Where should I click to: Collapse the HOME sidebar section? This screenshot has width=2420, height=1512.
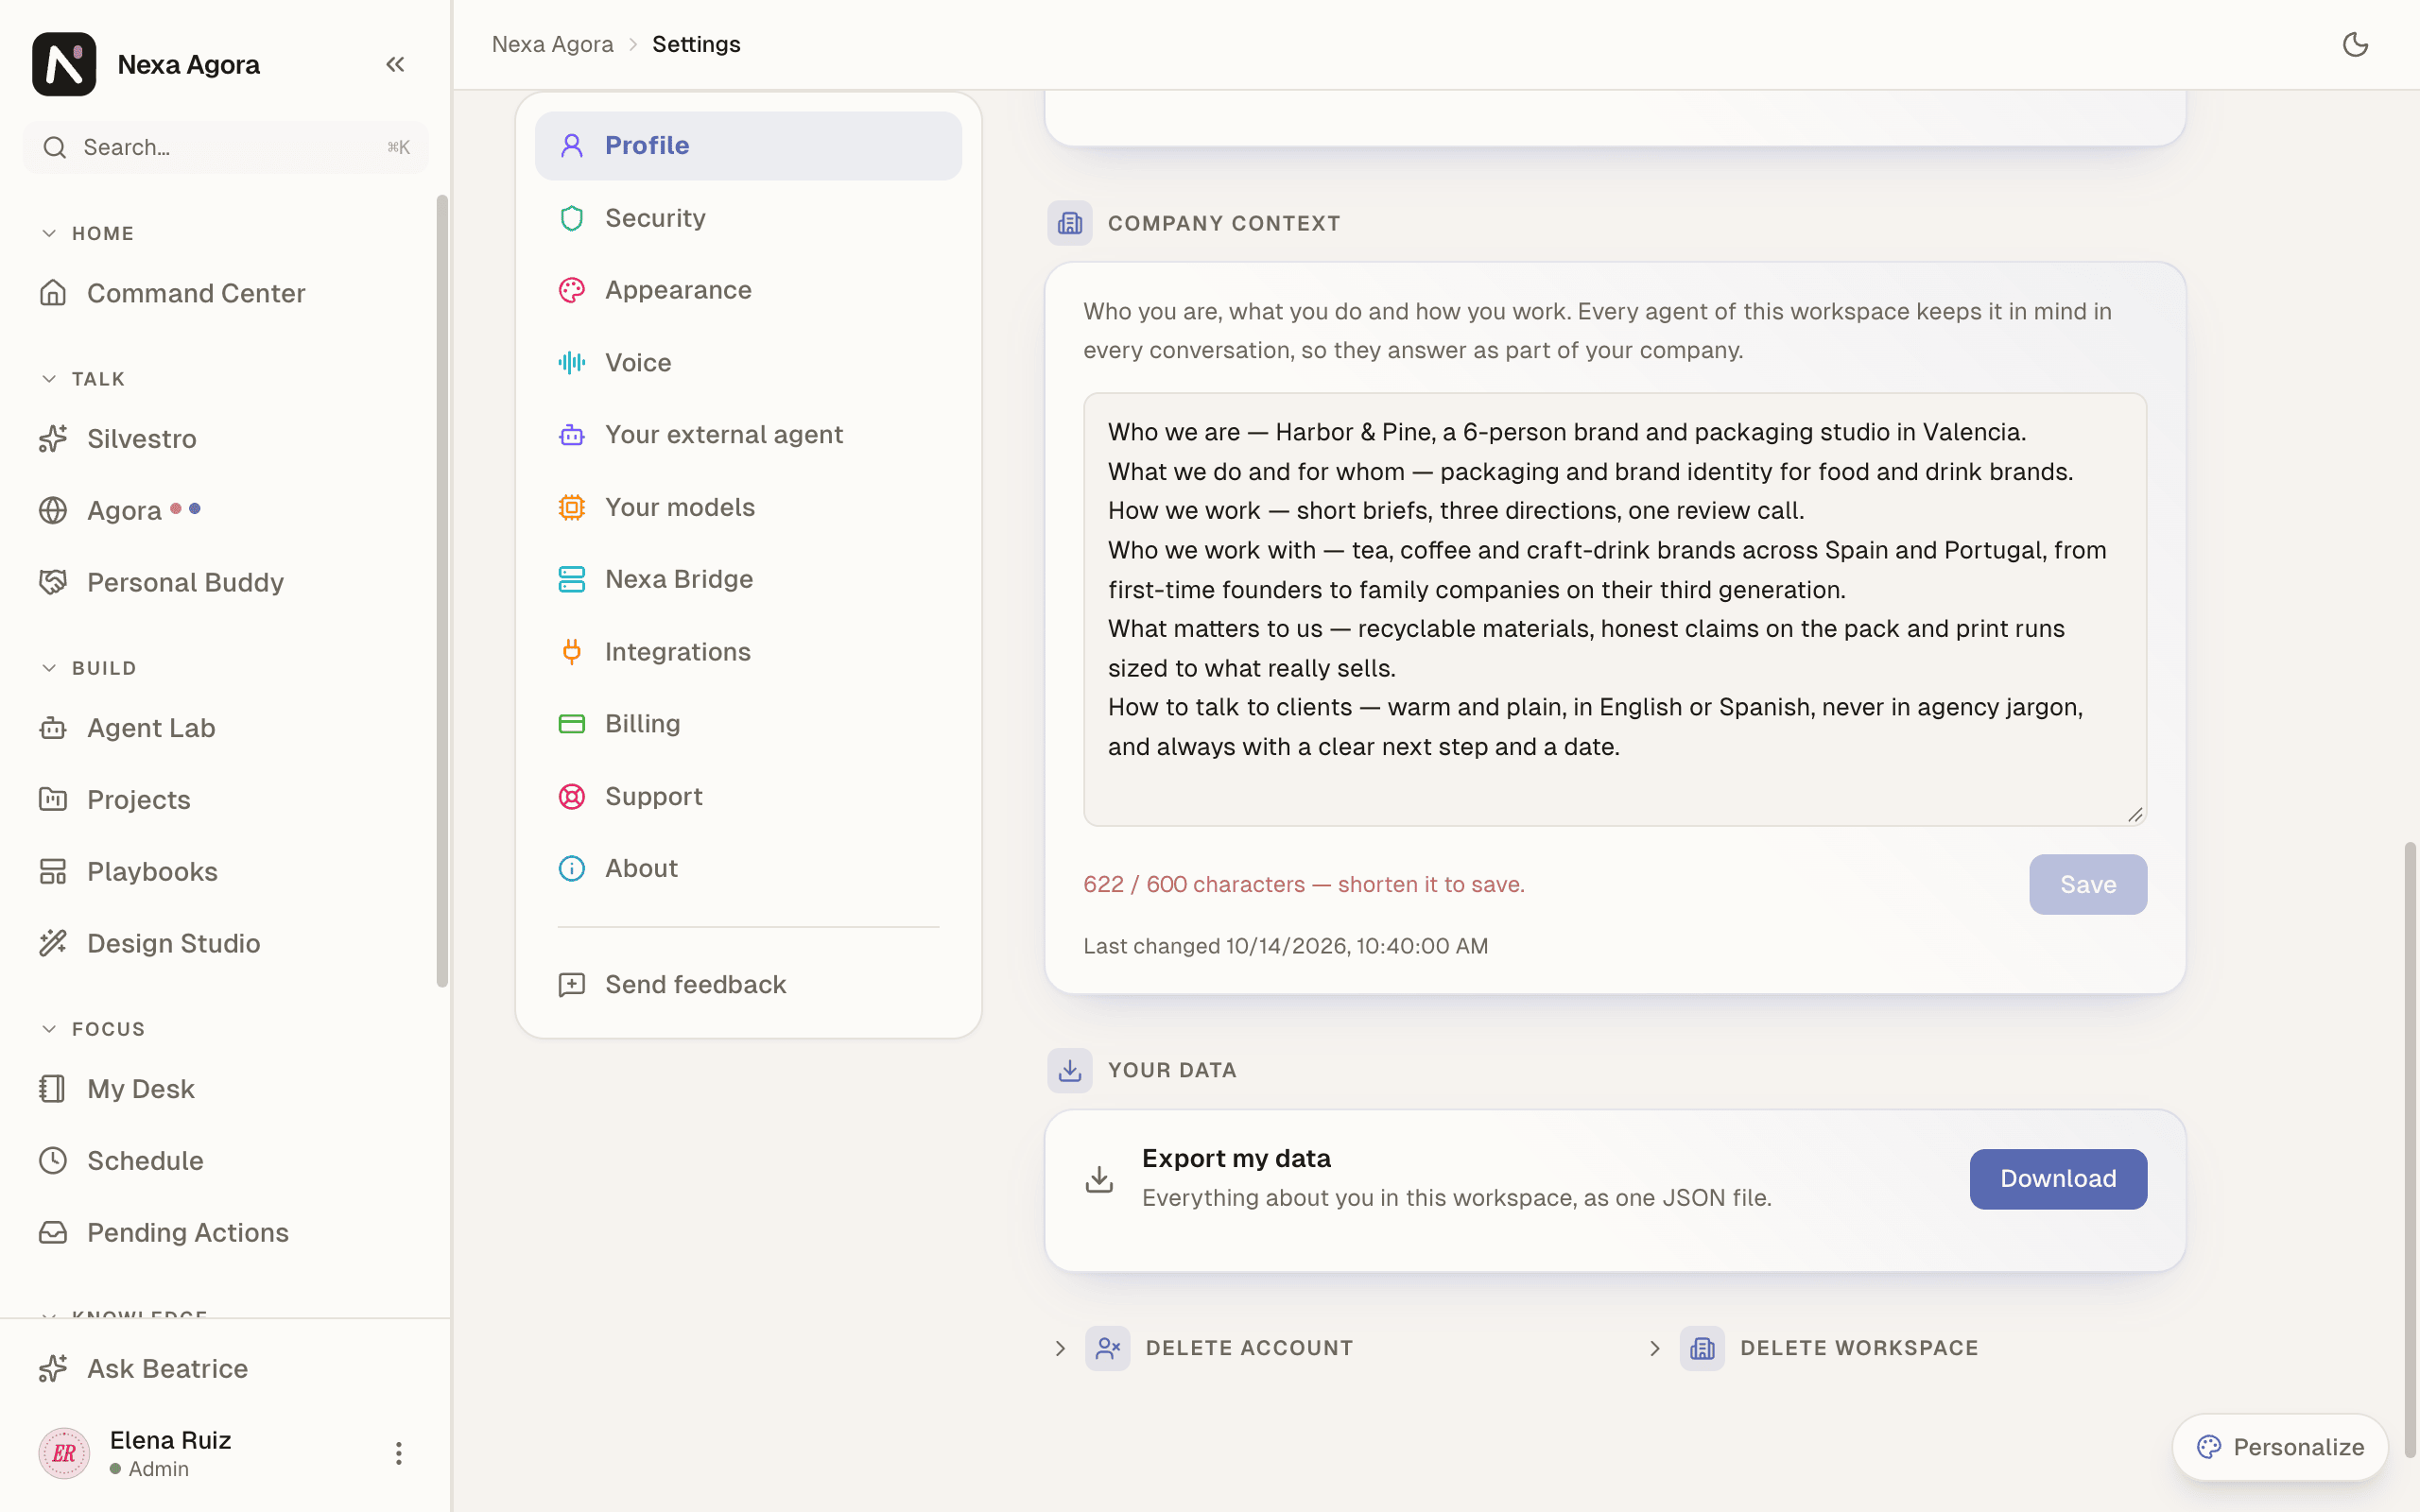click(87, 233)
